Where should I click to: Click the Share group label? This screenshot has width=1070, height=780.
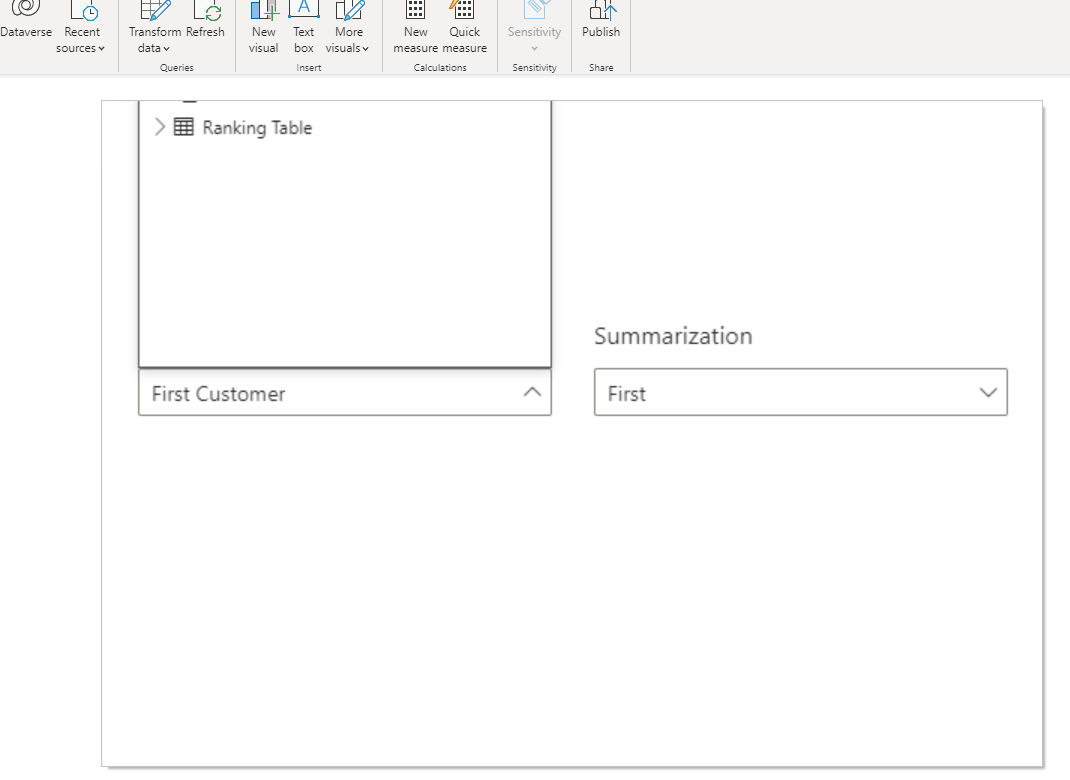tap(601, 68)
